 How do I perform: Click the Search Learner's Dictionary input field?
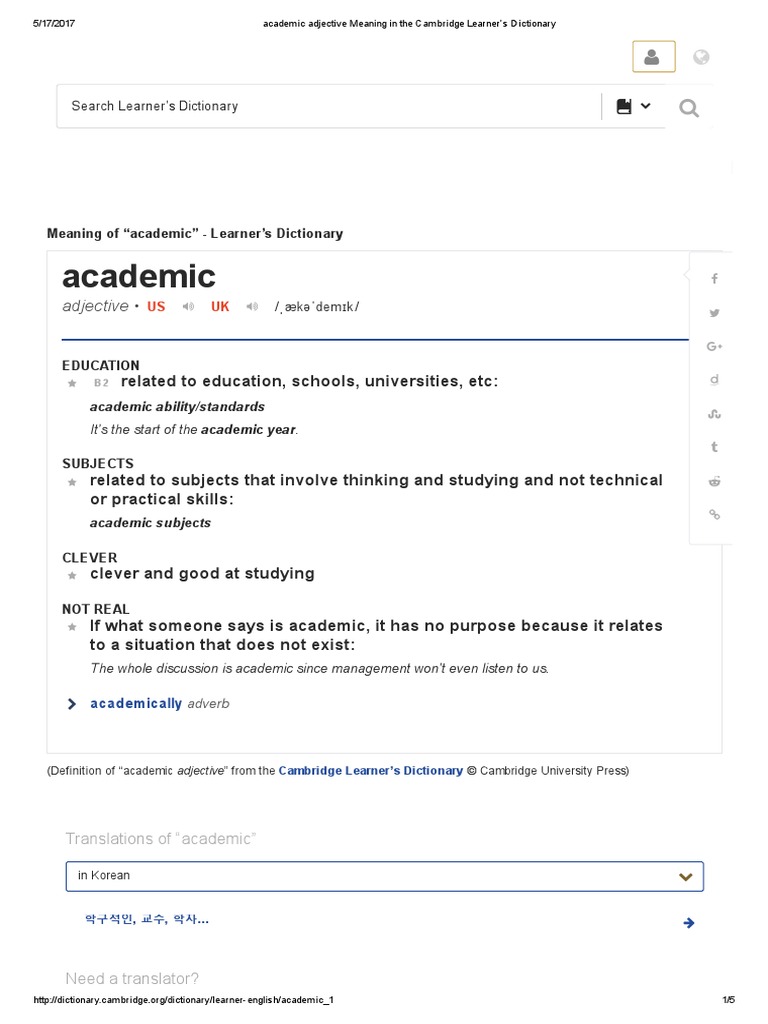pos(328,106)
